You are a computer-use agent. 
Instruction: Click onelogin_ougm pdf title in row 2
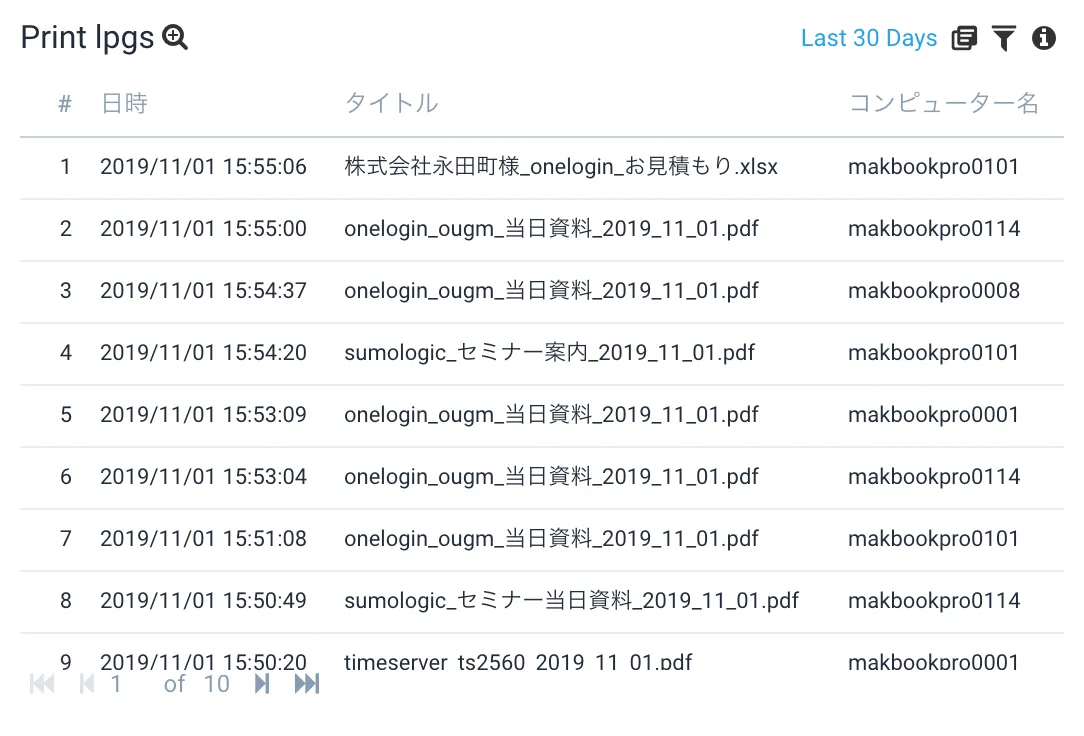(x=551, y=229)
